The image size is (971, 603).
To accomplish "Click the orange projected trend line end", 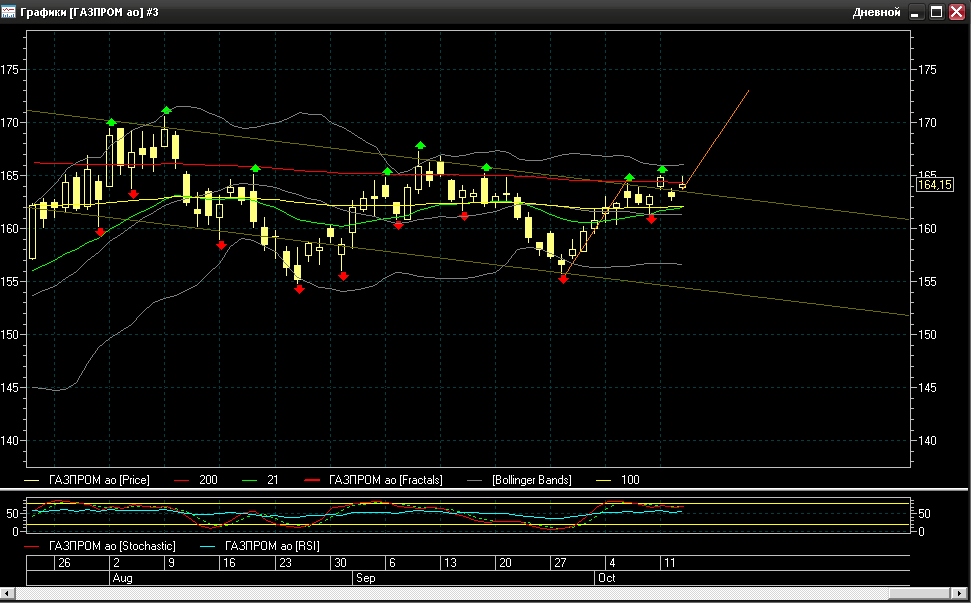I will [748, 92].
